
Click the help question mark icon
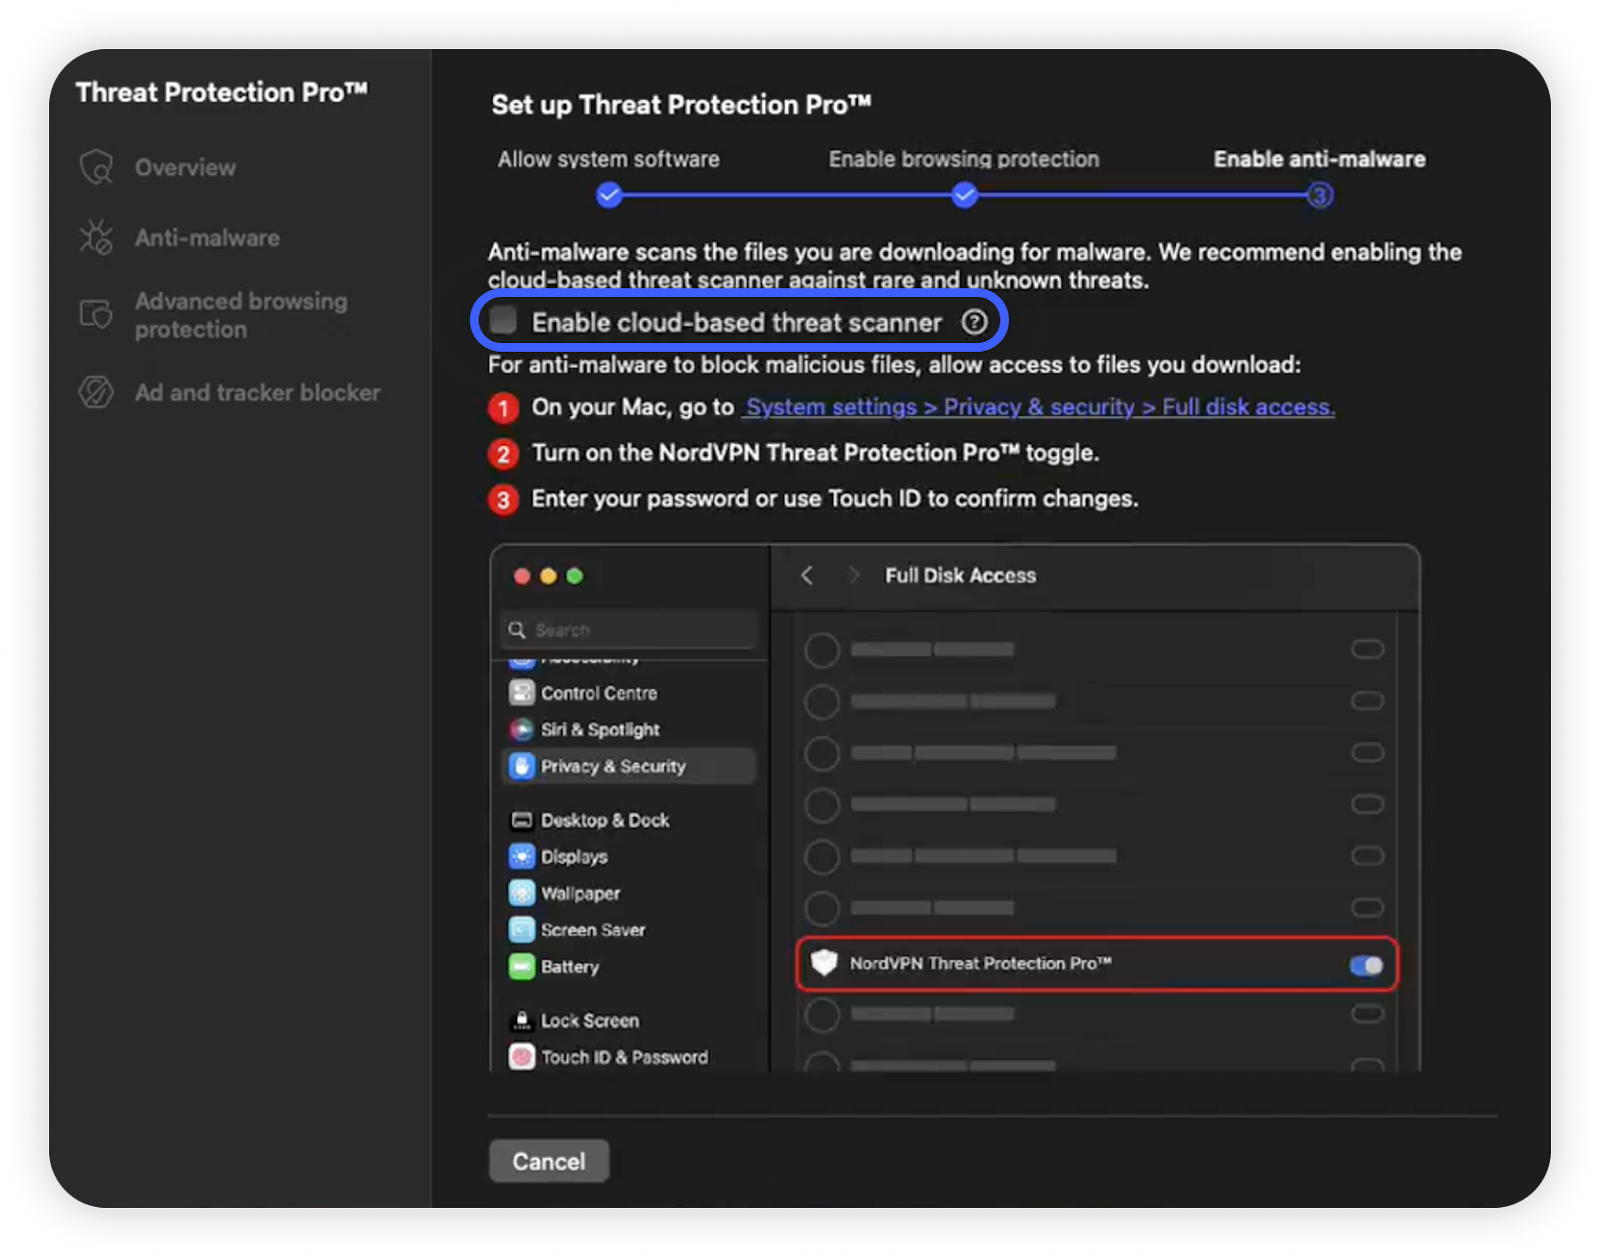(x=974, y=322)
